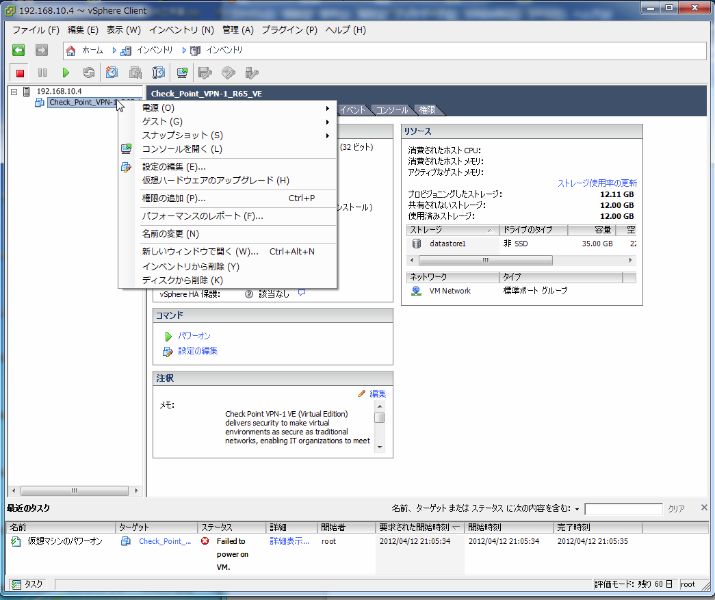Choose Rename in context menu
Viewport: 715px width, 600px height.
pos(227,234)
